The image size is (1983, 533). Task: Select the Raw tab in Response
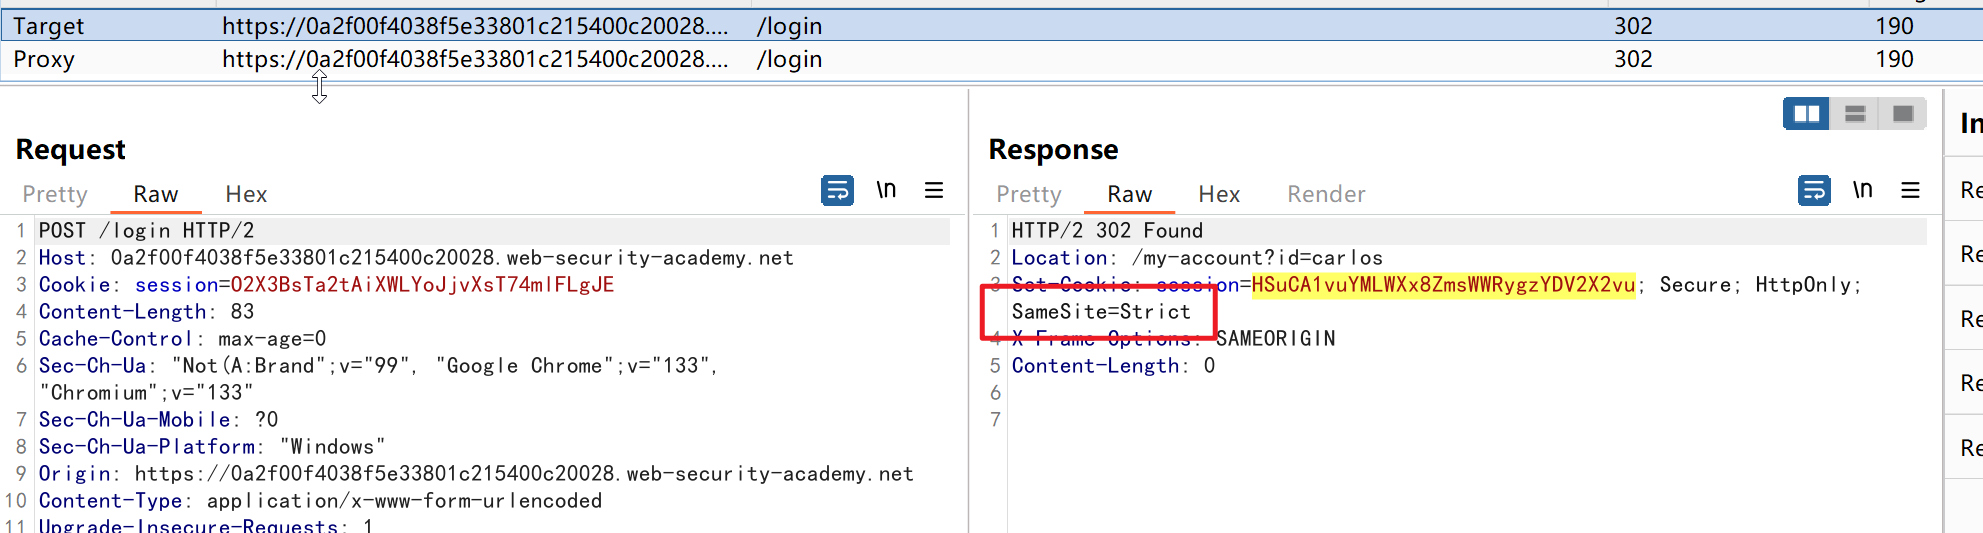pos(1129,194)
